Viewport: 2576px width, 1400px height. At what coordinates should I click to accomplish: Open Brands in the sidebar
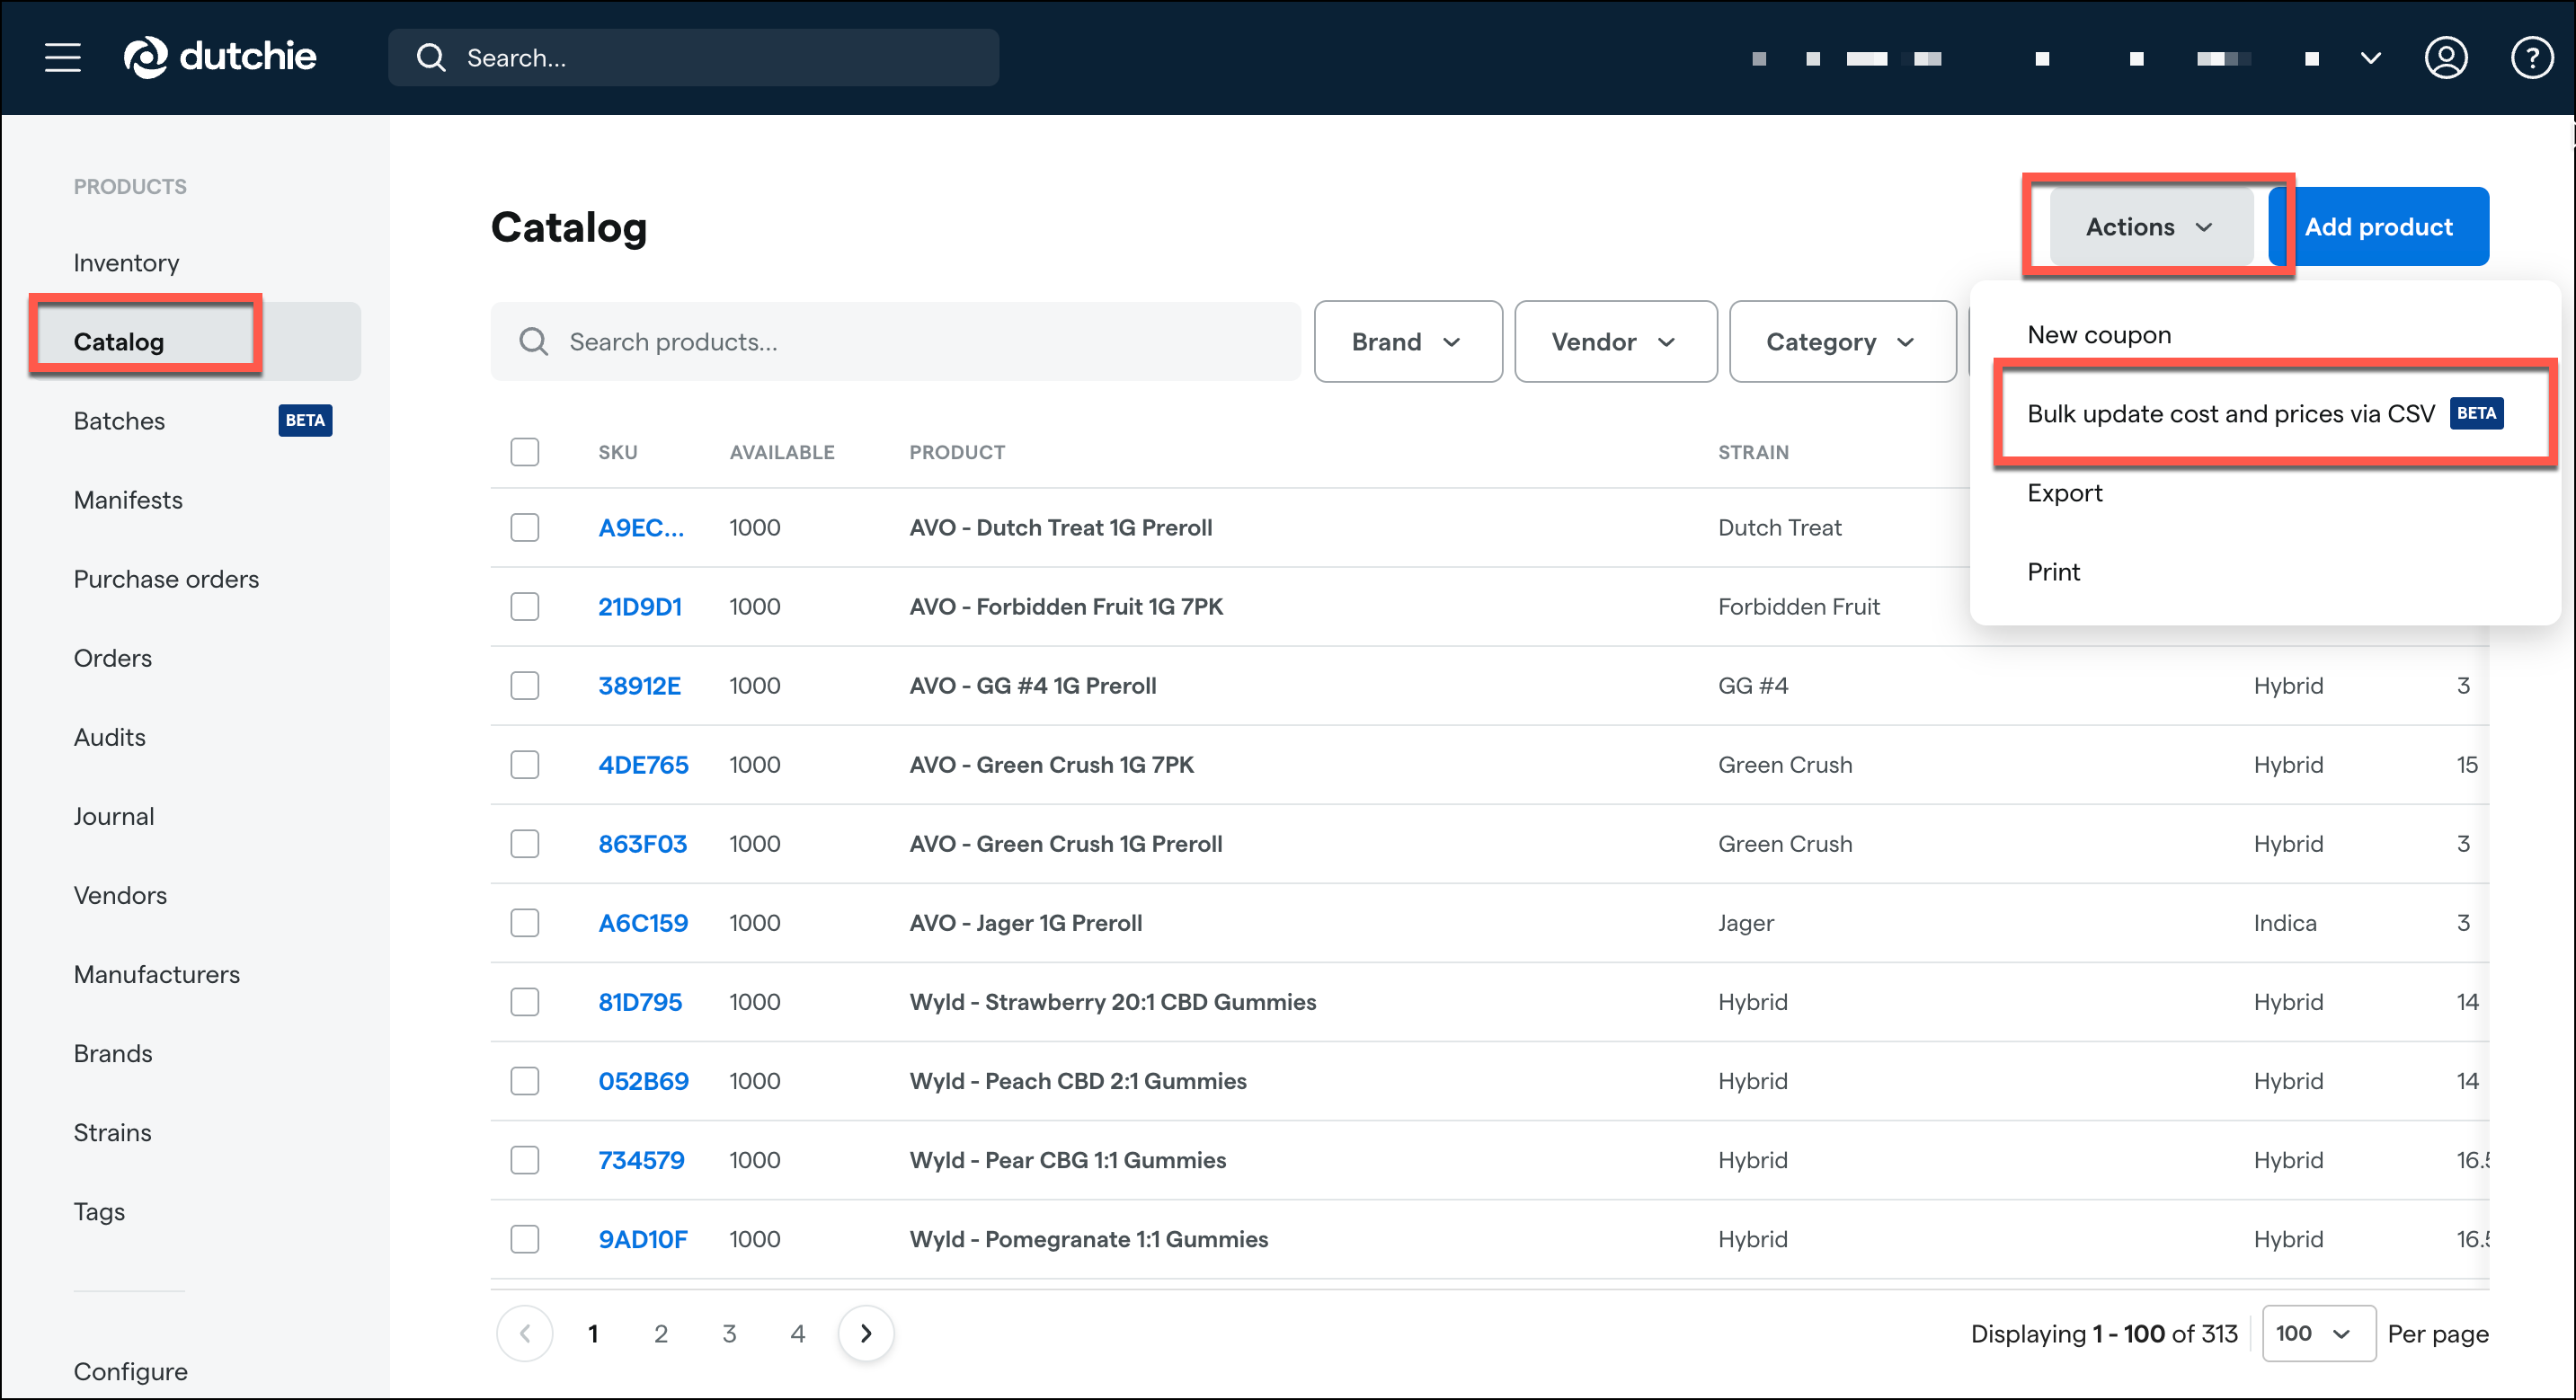click(x=113, y=1052)
